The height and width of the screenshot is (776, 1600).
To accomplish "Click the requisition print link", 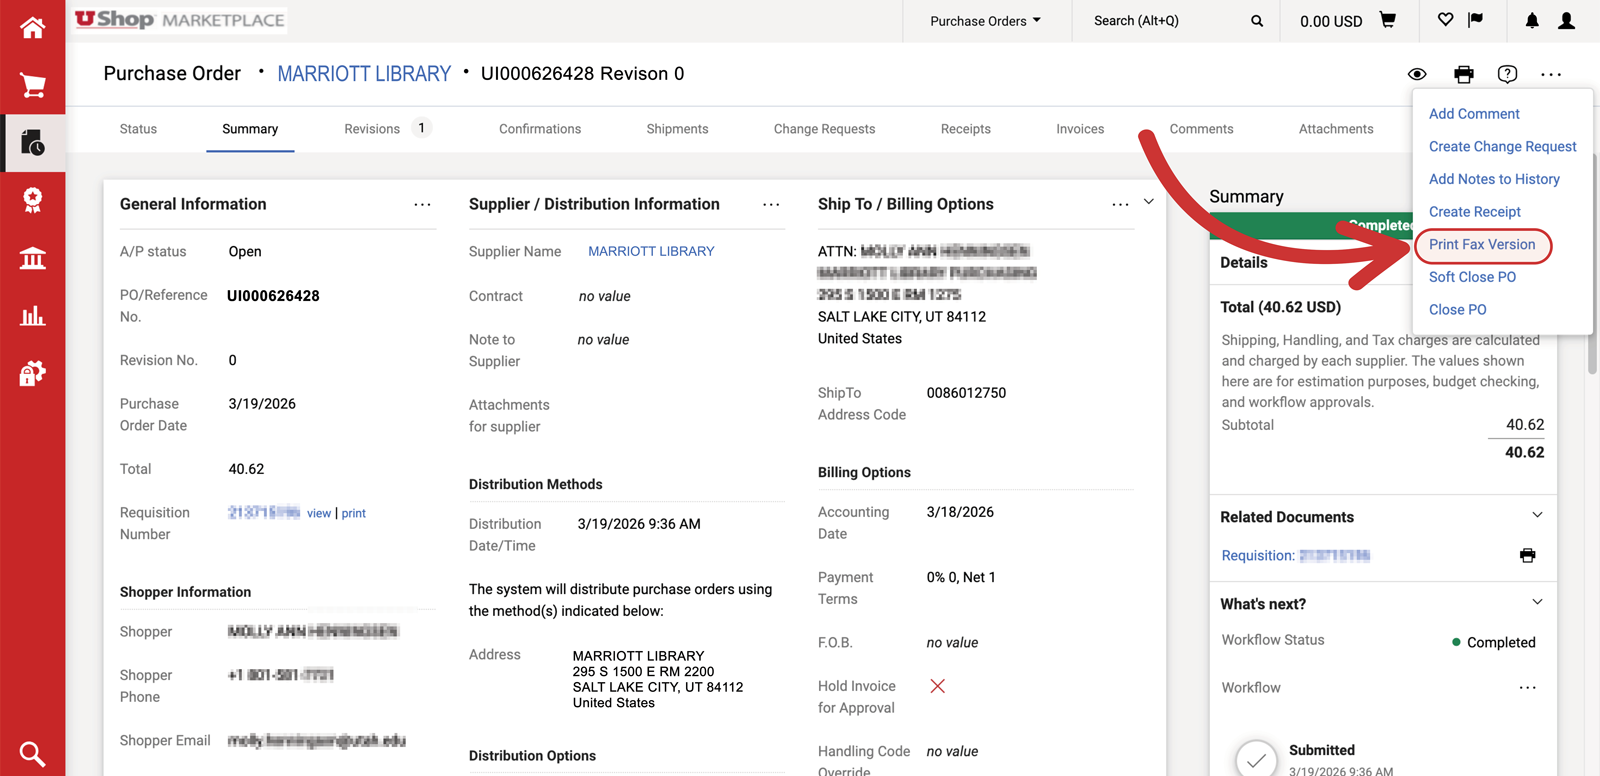I will click(354, 513).
